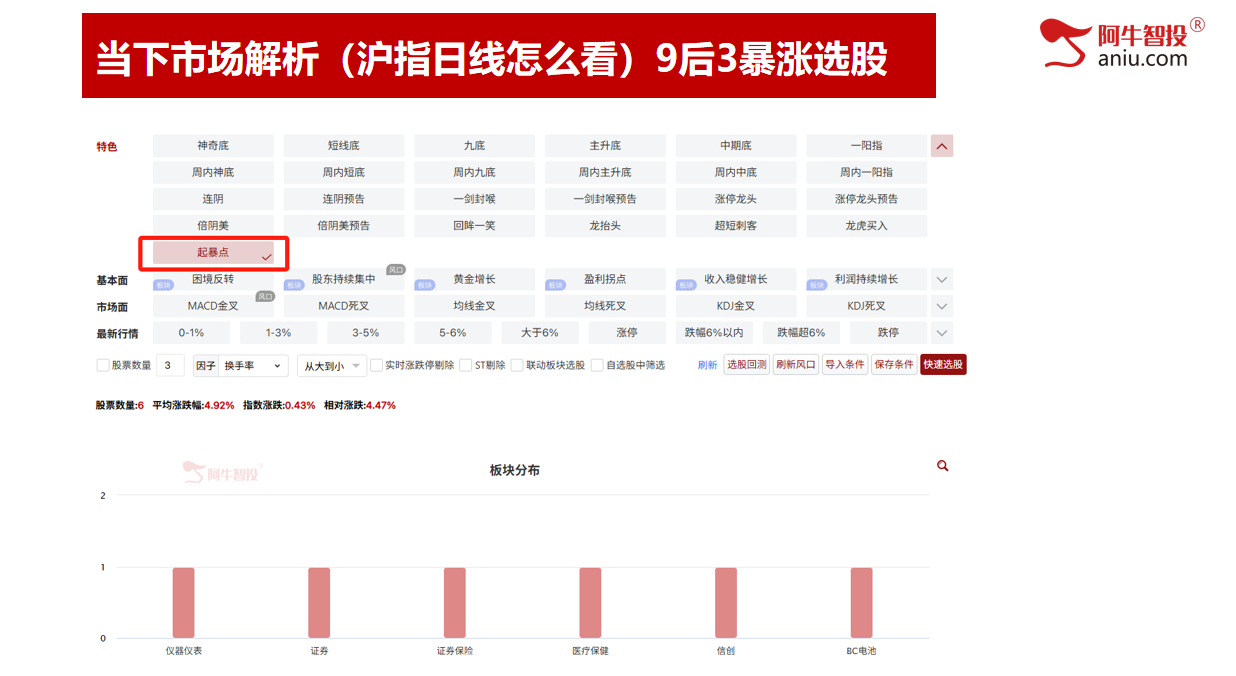Click the red 快速选股 button

[943, 365]
